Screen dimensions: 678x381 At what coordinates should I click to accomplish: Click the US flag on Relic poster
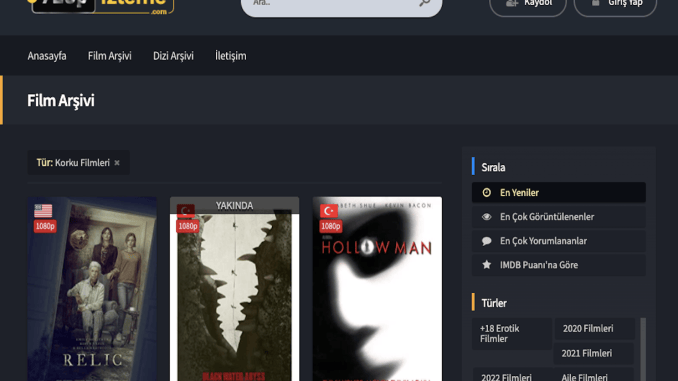click(x=43, y=211)
